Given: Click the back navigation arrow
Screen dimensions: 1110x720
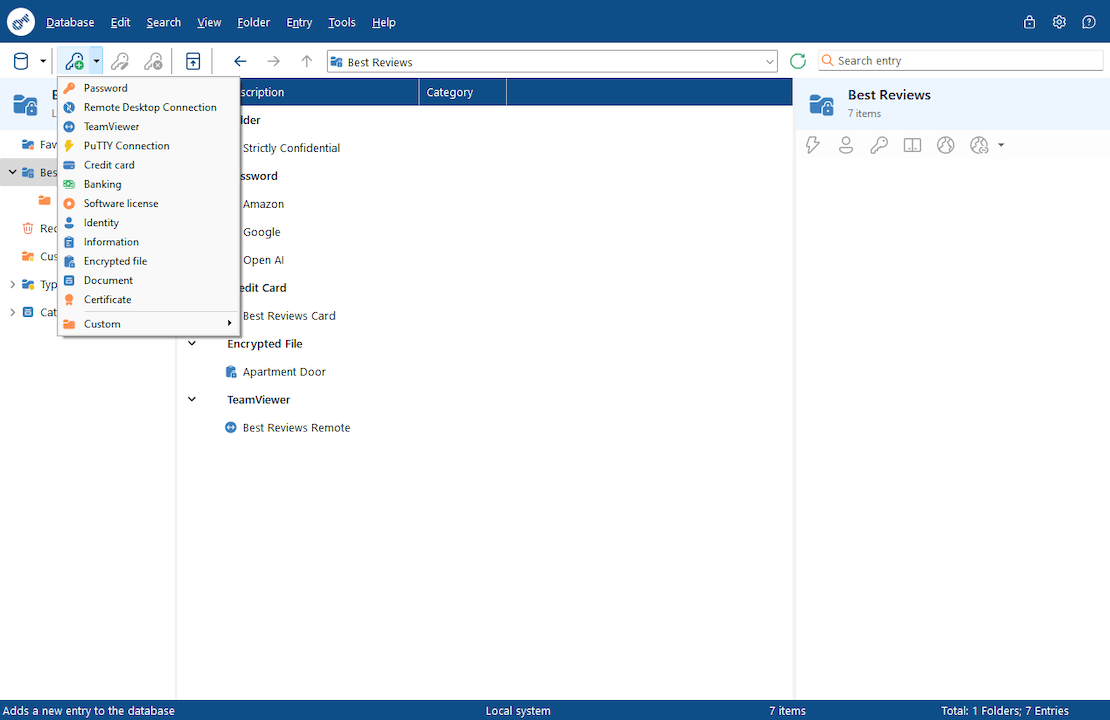Looking at the screenshot, I should (240, 61).
